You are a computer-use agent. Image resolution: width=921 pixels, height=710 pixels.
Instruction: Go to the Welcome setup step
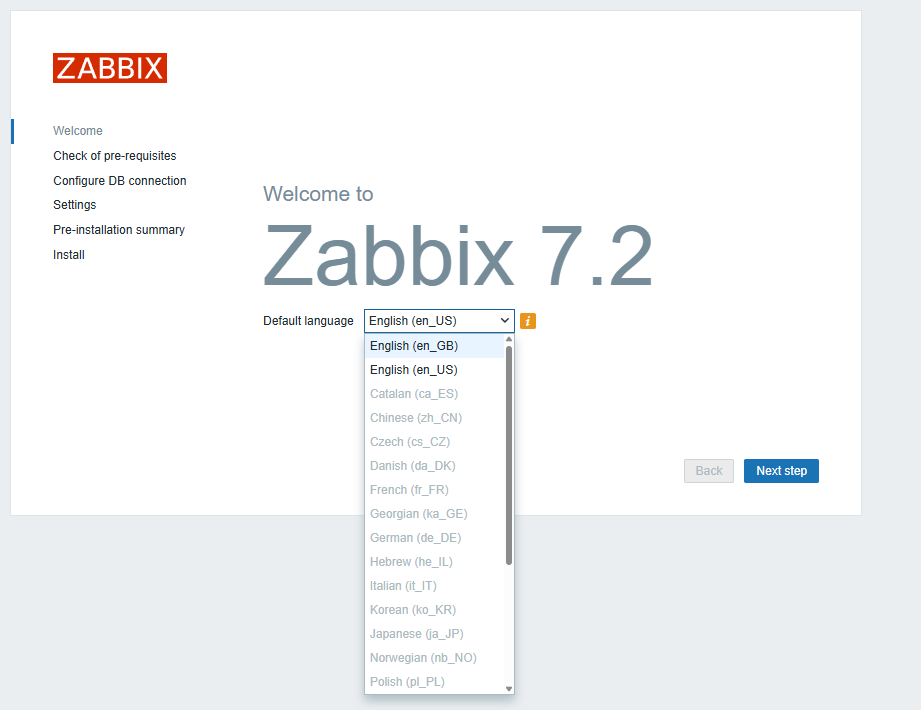(x=78, y=131)
